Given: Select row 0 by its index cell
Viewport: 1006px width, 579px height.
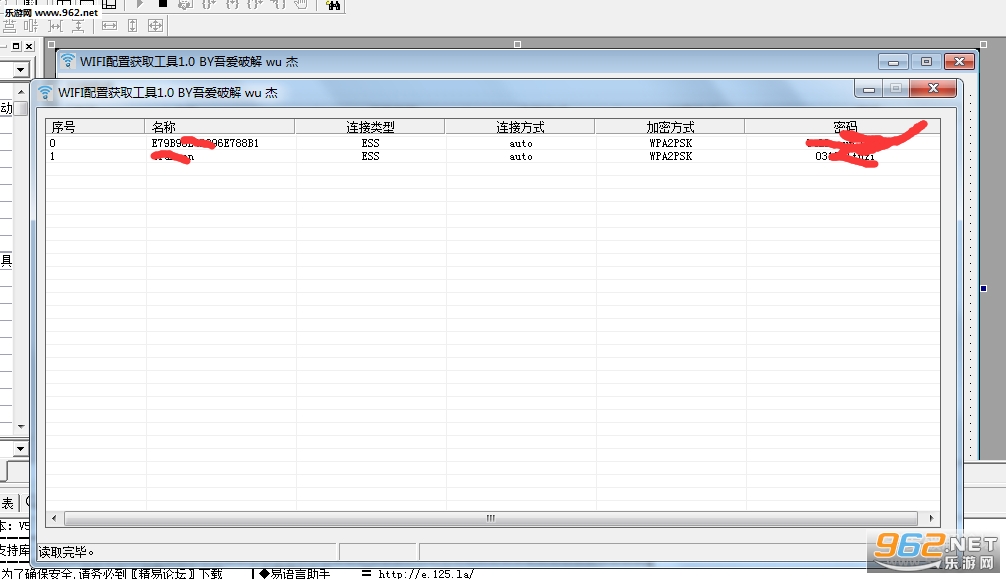Looking at the screenshot, I should pyautogui.click(x=53, y=143).
